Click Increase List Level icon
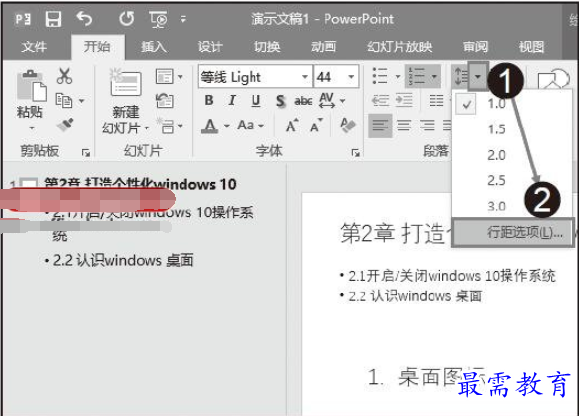The height and width of the screenshot is (416, 579). coord(404,100)
